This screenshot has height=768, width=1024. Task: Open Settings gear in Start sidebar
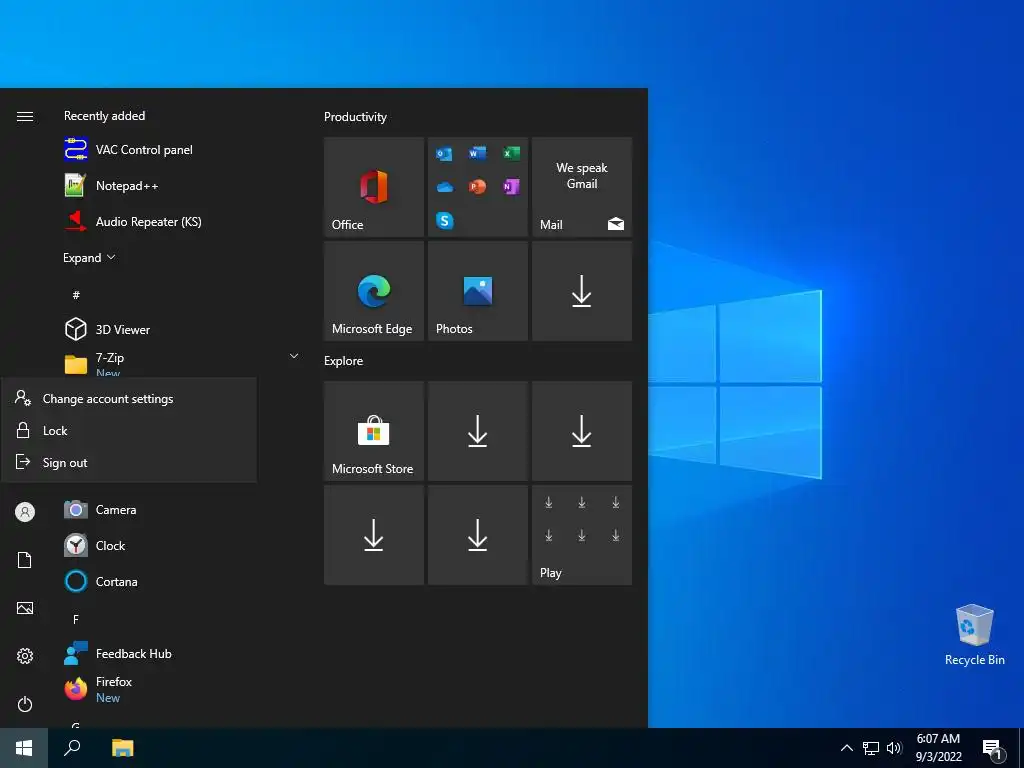pyautogui.click(x=25, y=656)
